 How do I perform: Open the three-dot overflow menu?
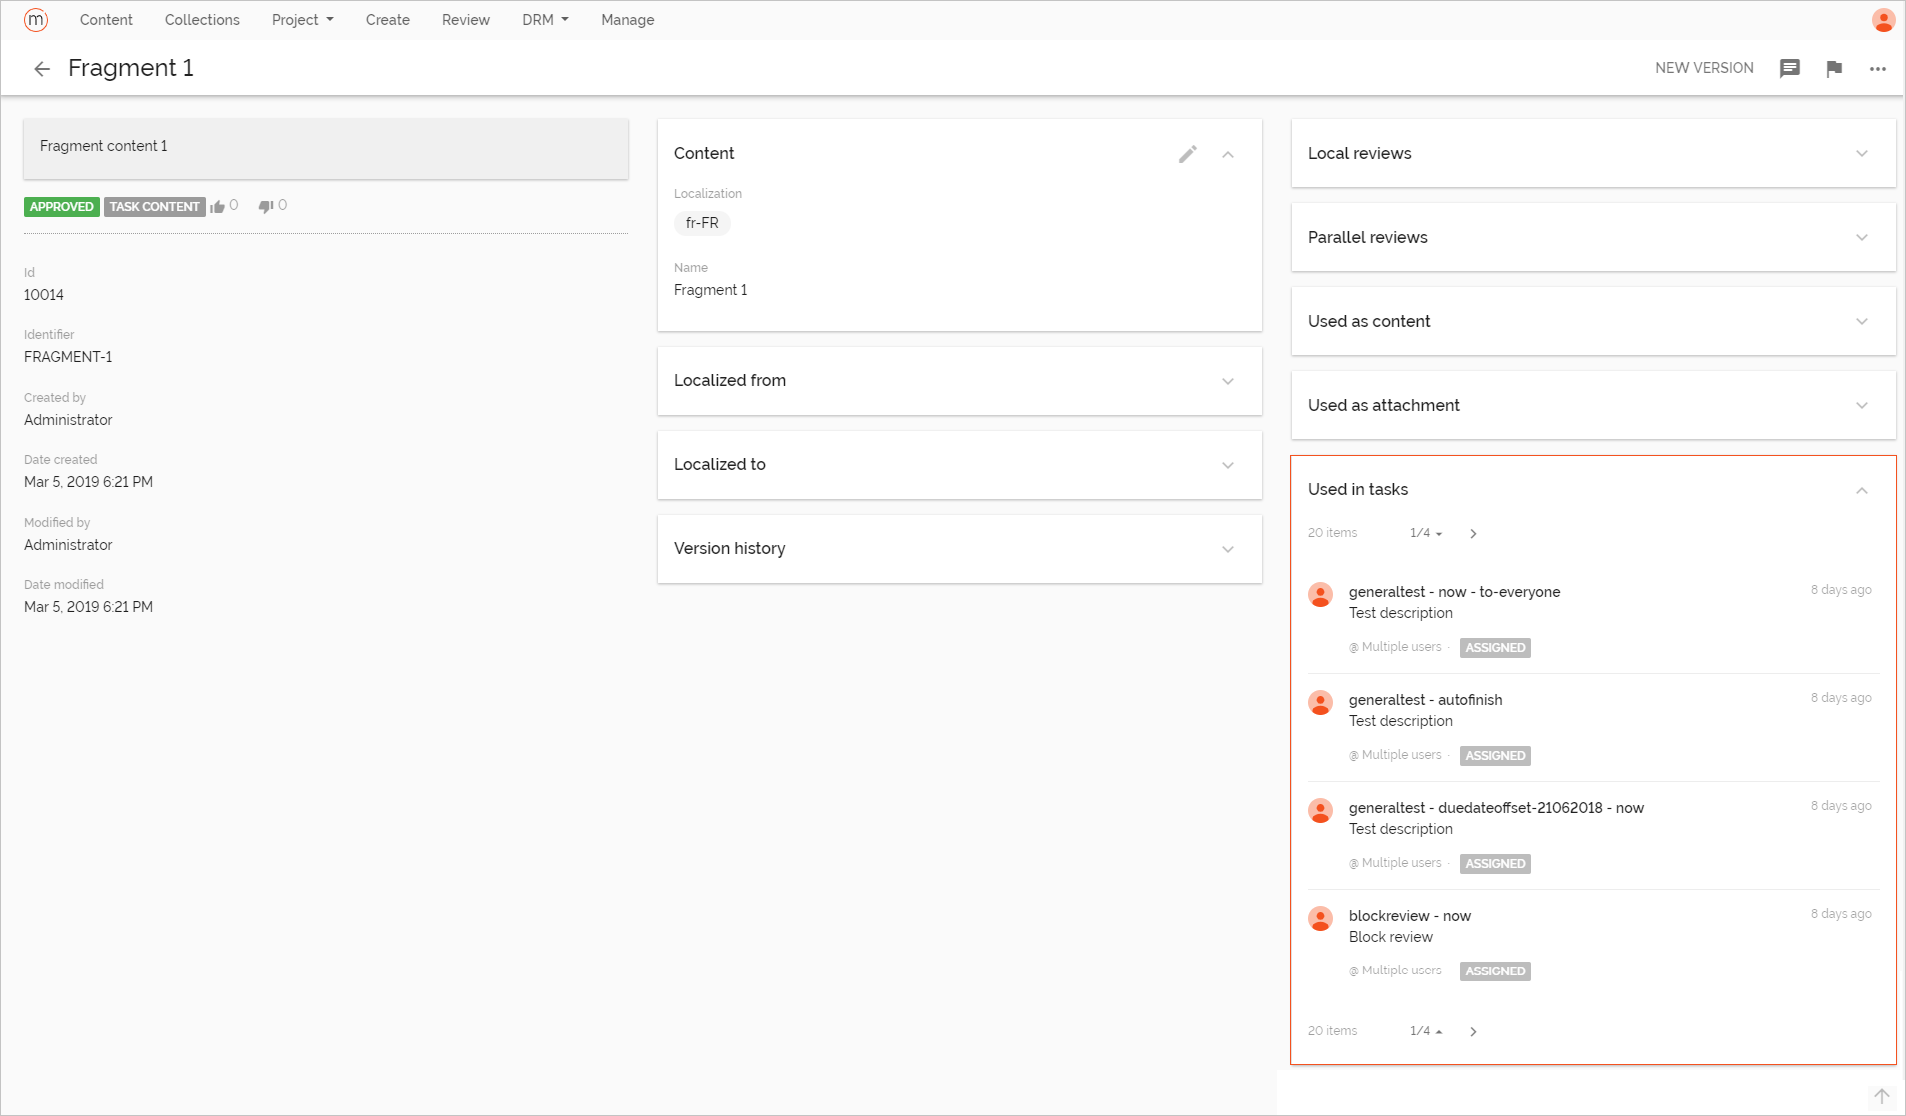click(x=1878, y=68)
